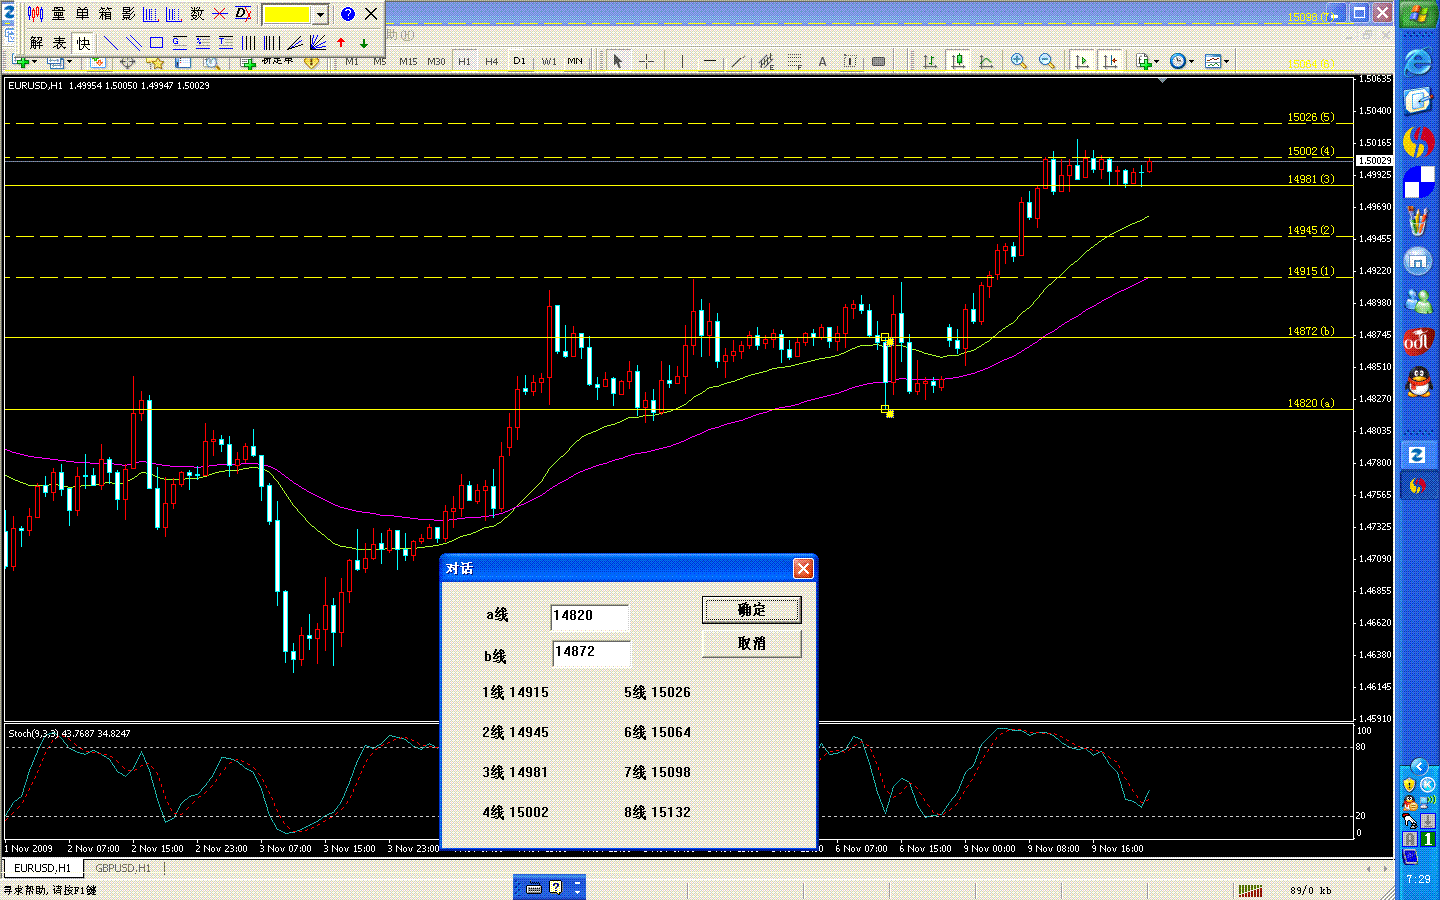Select the blue rectangle drawing tool
The image size is (1440, 900).
[x=156, y=43]
